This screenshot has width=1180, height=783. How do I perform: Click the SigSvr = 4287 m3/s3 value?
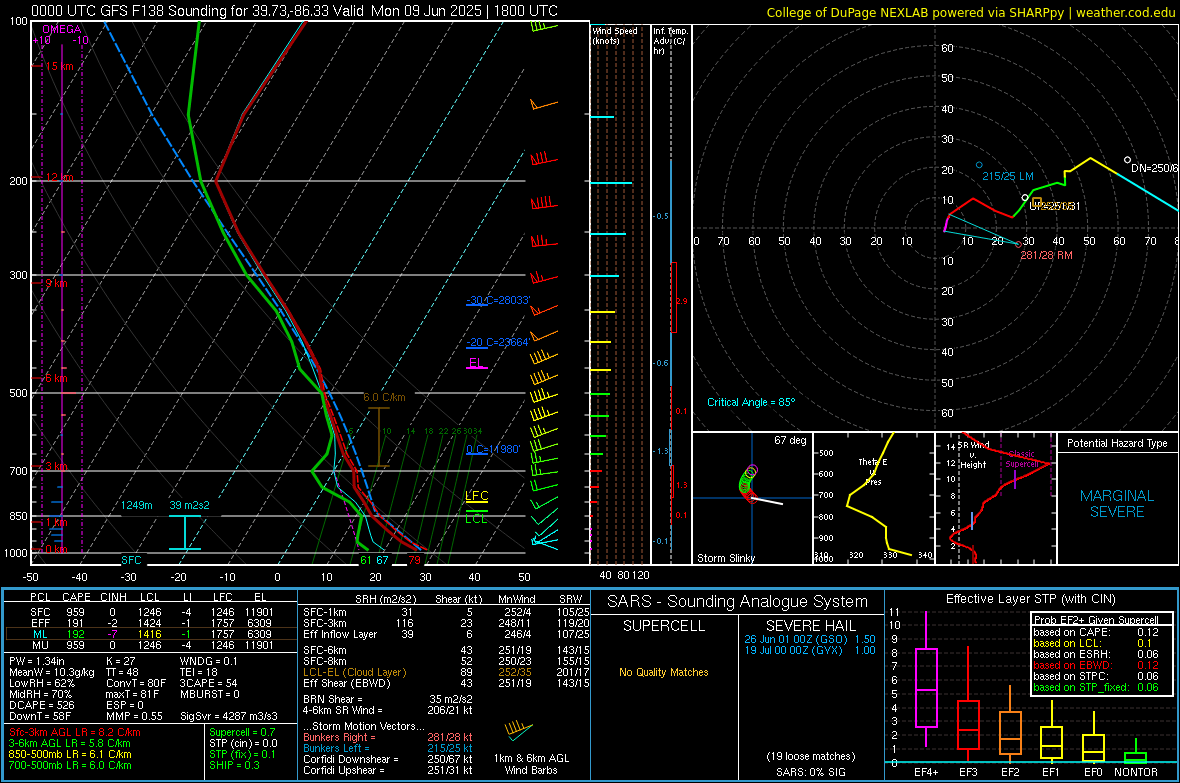(228, 716)
